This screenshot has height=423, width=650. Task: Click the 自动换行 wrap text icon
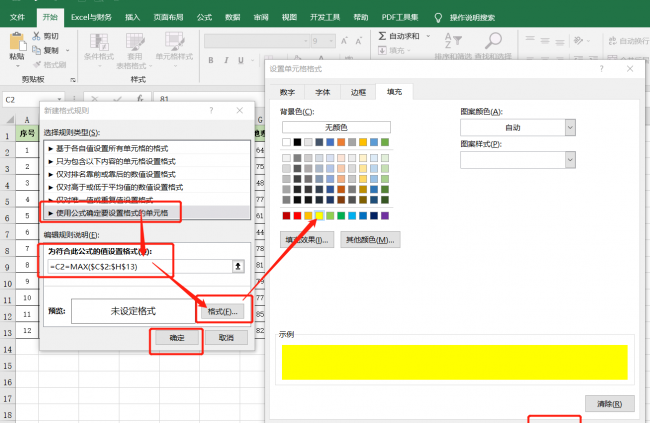(x=613, y=41)
